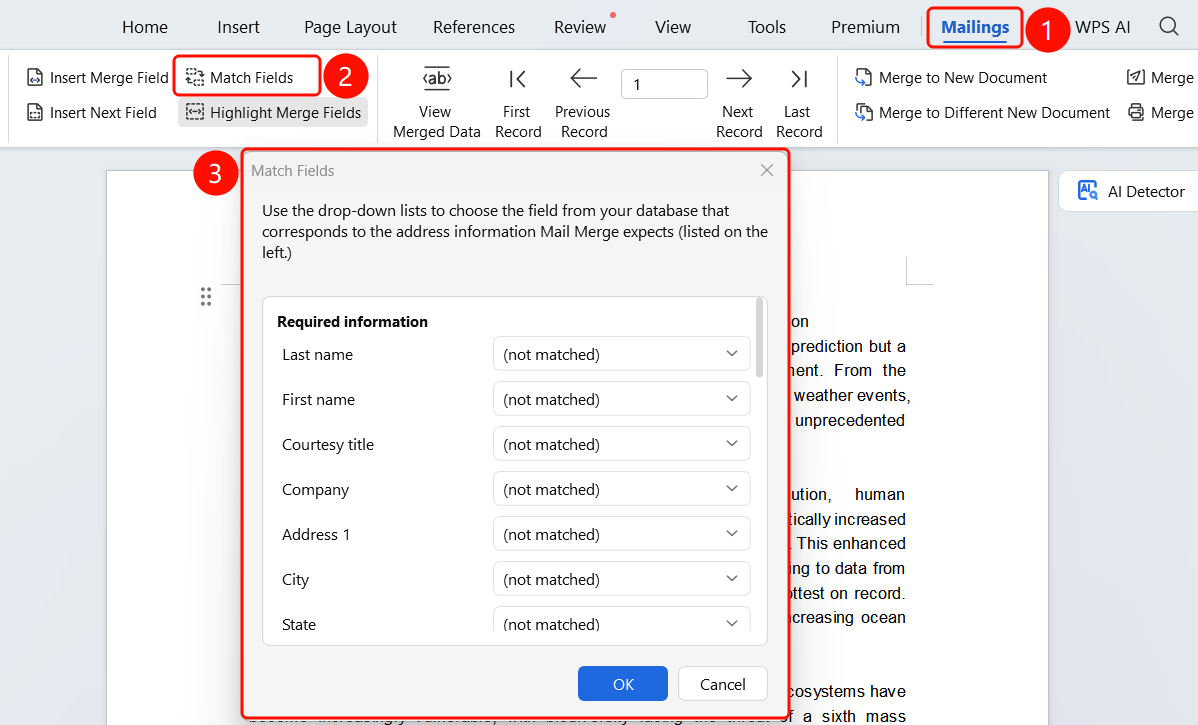Switch to the Insert tab

238,28
